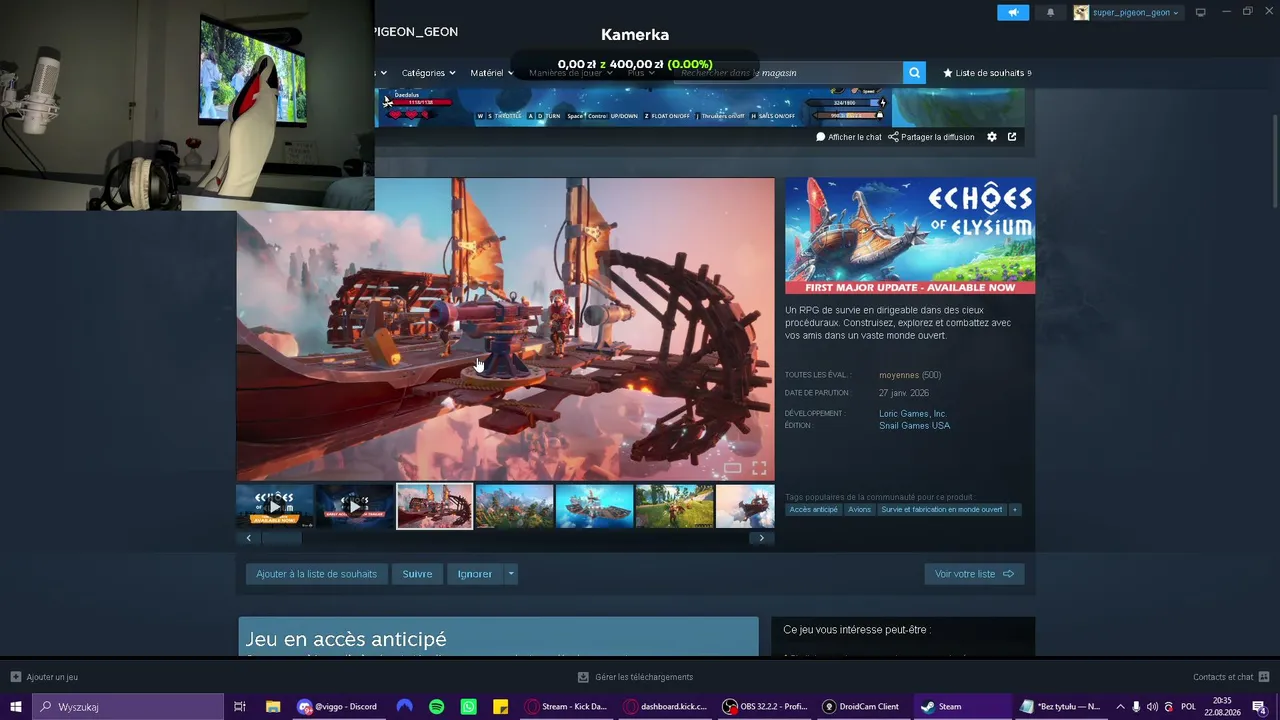Open the Echoes of Elysium header image
This screenshot has width=1280, height=720.
pos(910,236)
